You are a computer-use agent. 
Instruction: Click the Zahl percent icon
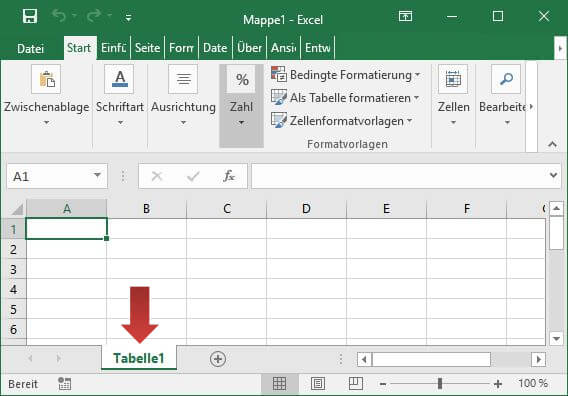242,79
